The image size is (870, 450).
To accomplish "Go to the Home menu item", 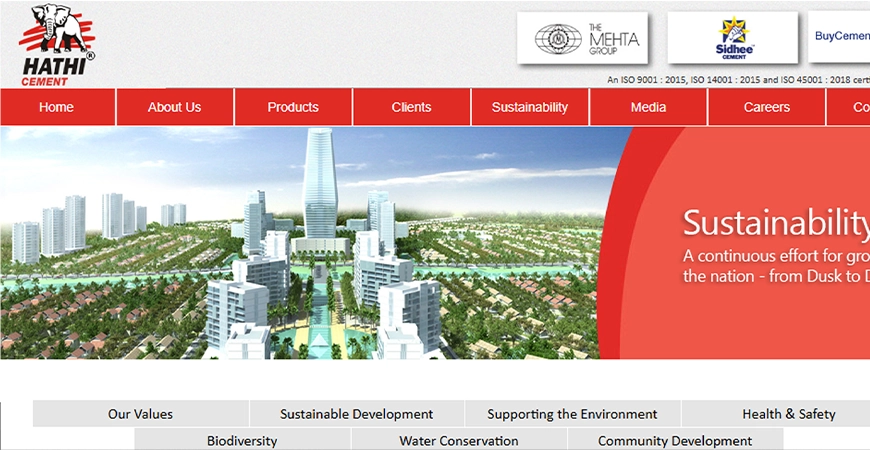I will click(x=57, y=107).
